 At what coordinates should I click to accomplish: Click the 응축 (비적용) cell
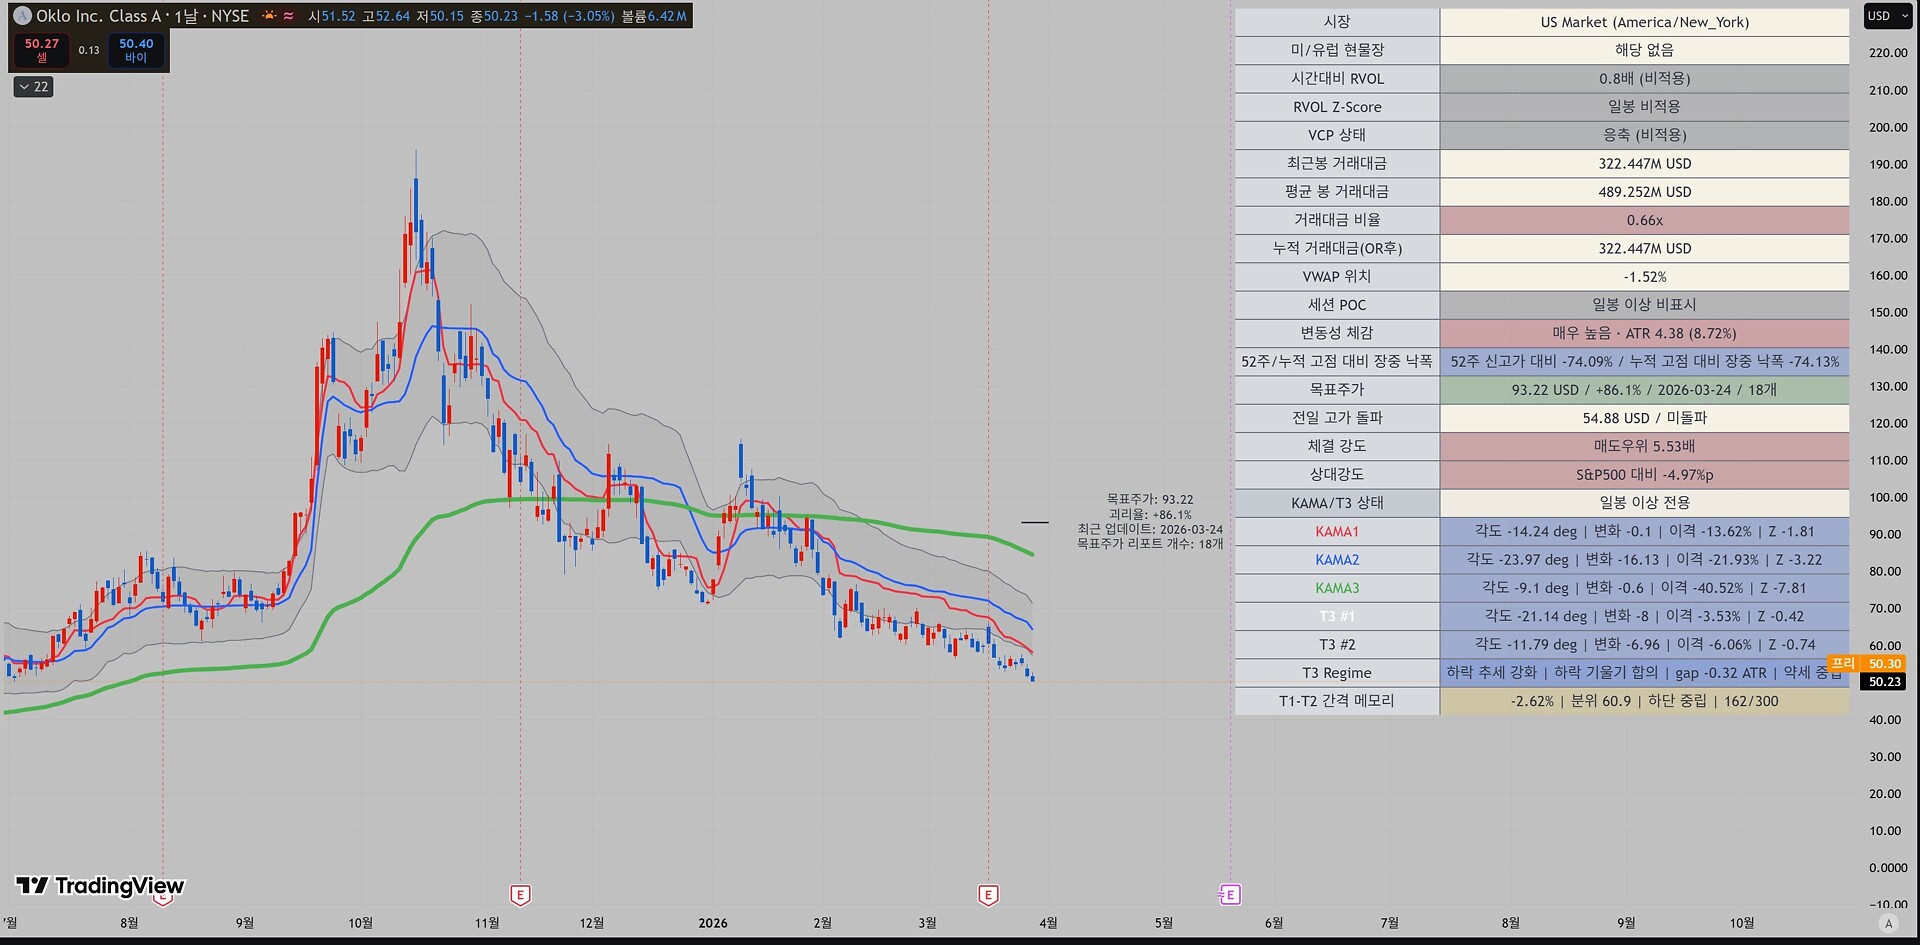pos(1644,135)
